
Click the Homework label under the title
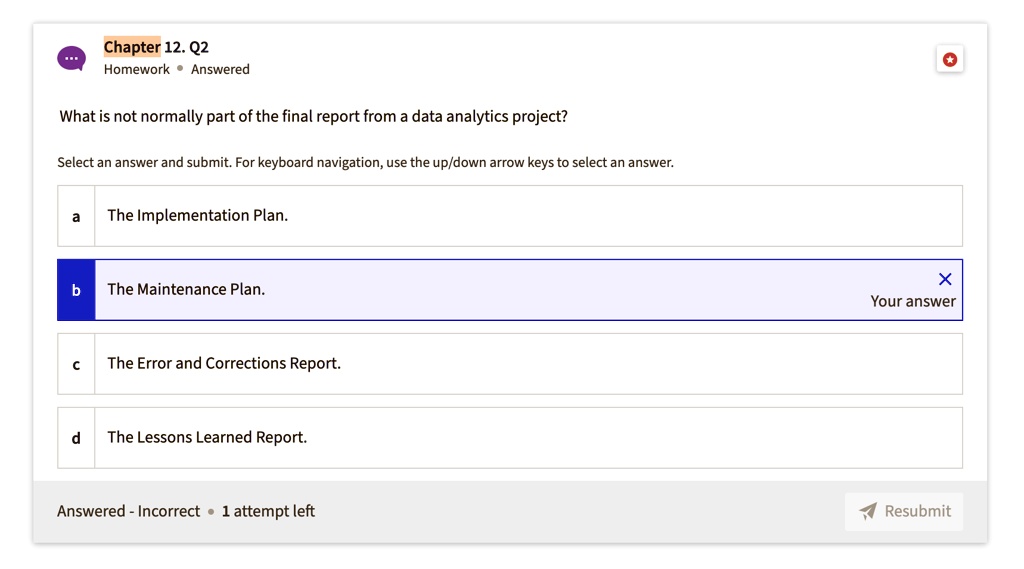tap(136, 69)
